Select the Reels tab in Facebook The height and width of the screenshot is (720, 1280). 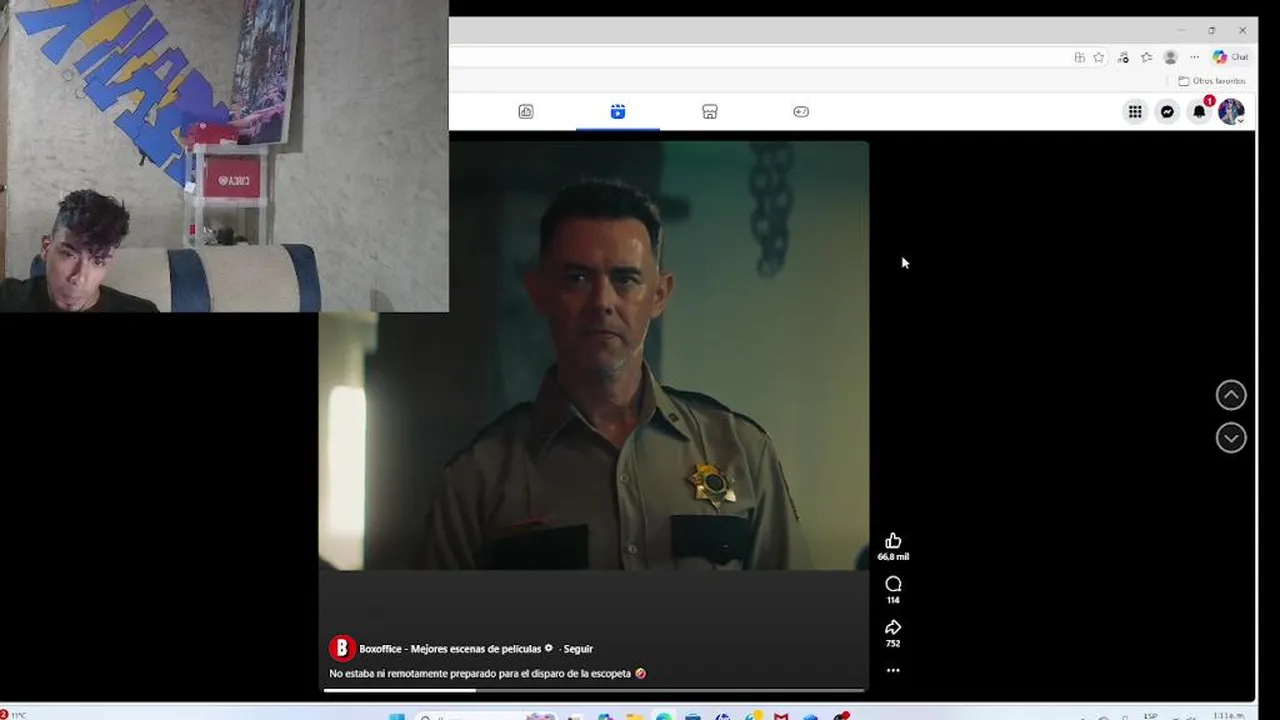[618, 112]
